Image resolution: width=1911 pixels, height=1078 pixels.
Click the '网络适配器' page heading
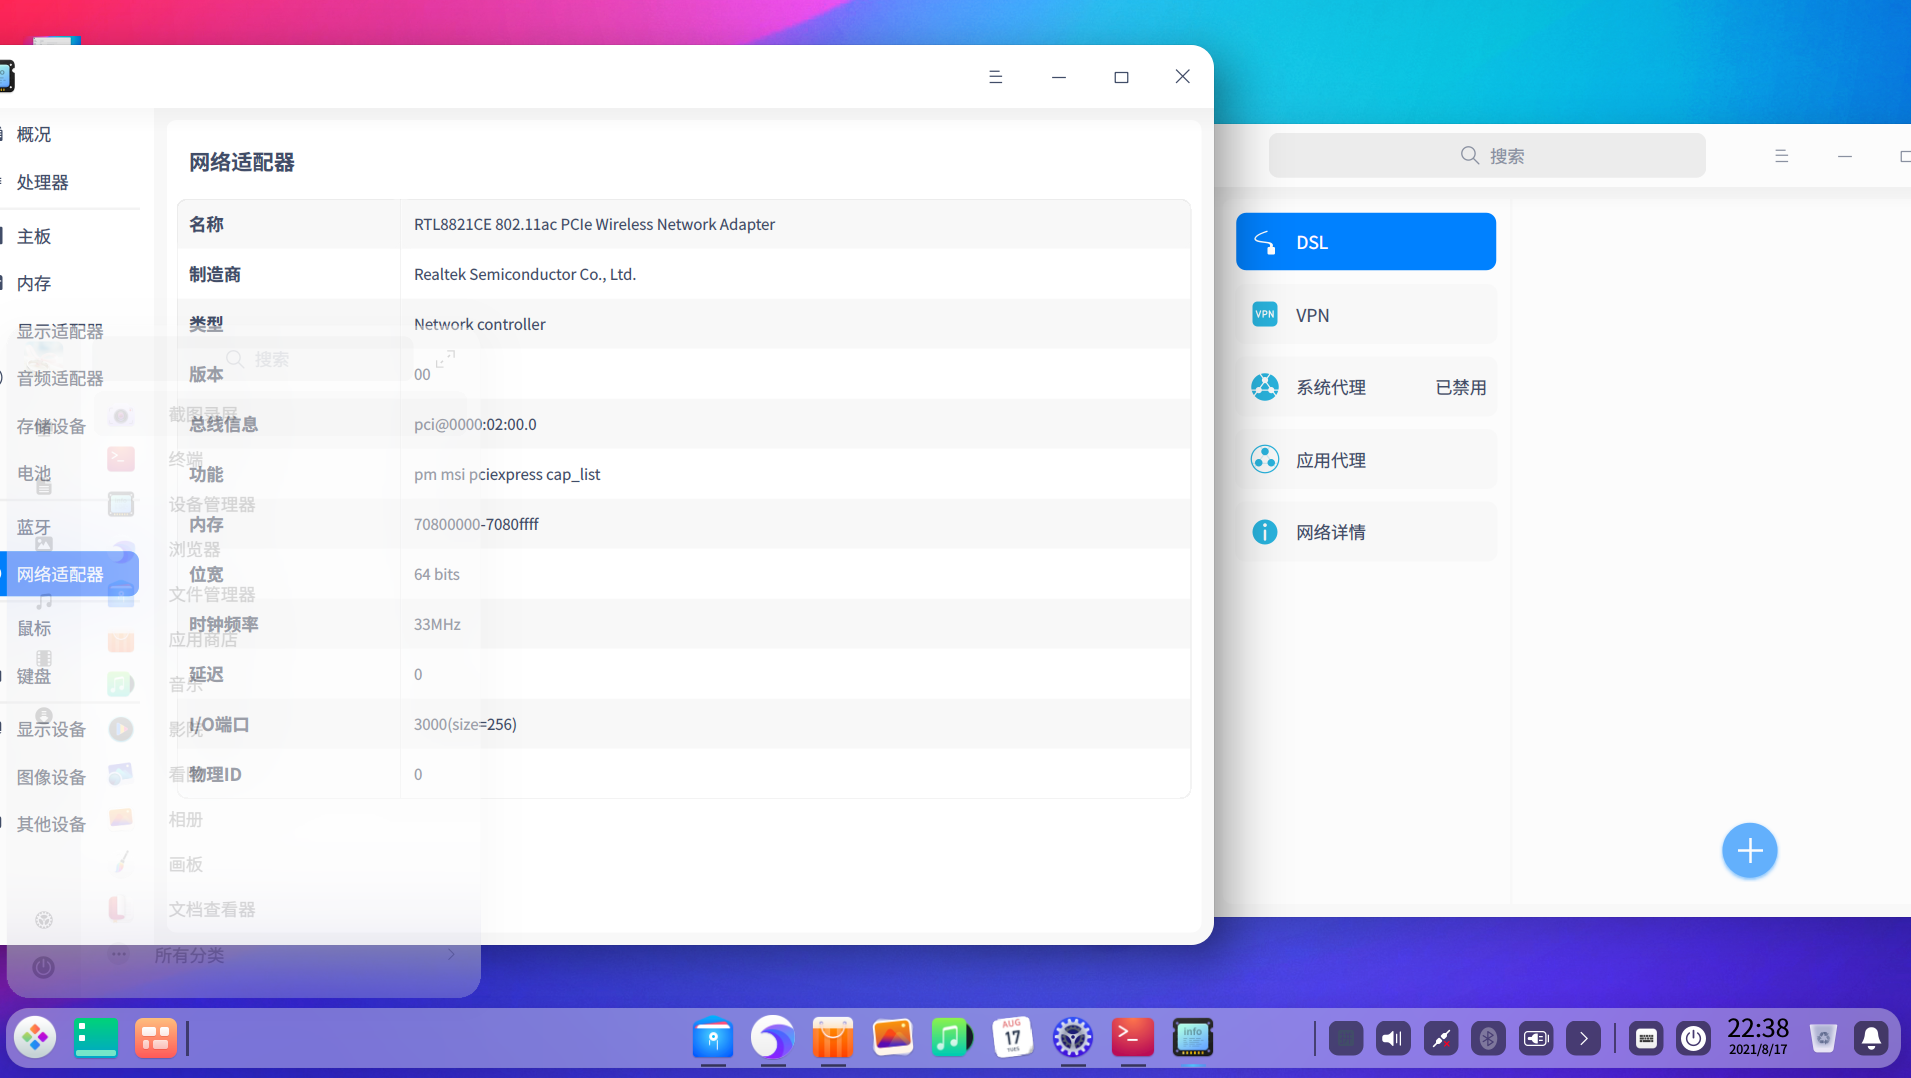tap(242, 162)
